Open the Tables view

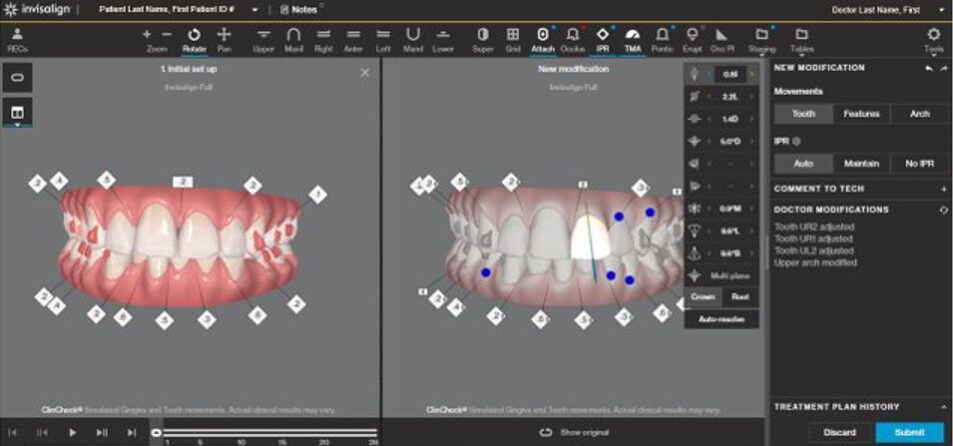(x=801, y=39)
